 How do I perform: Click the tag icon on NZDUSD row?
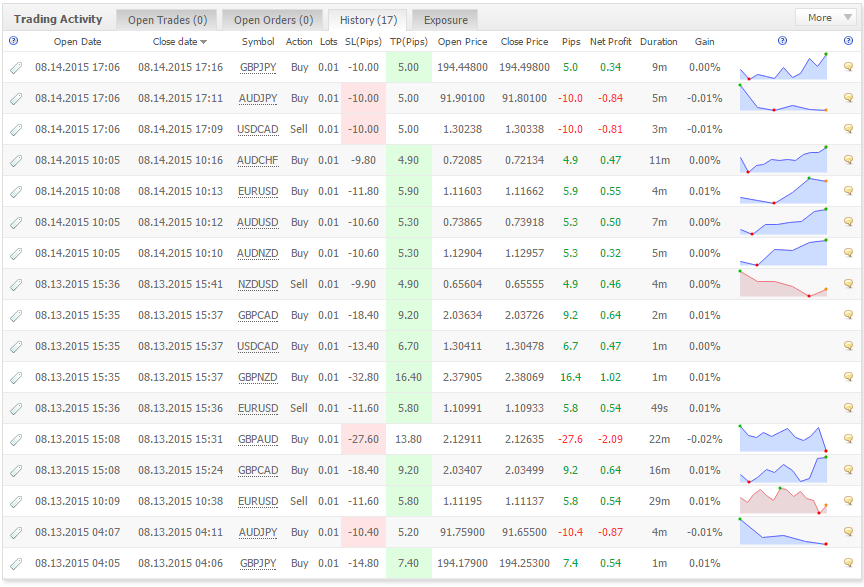coord(16,284)
